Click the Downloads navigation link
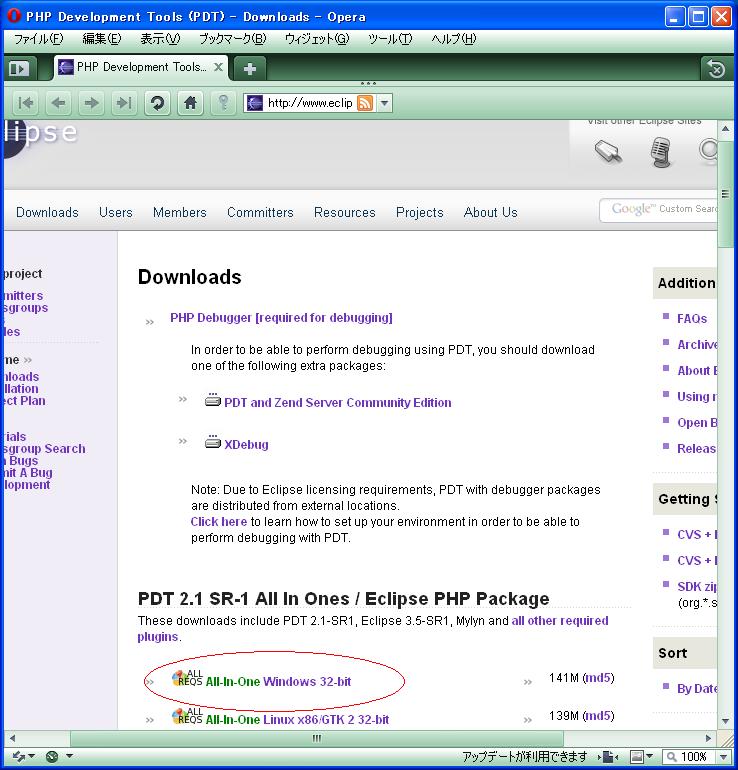738x770 pixels. tap(47, 212)
